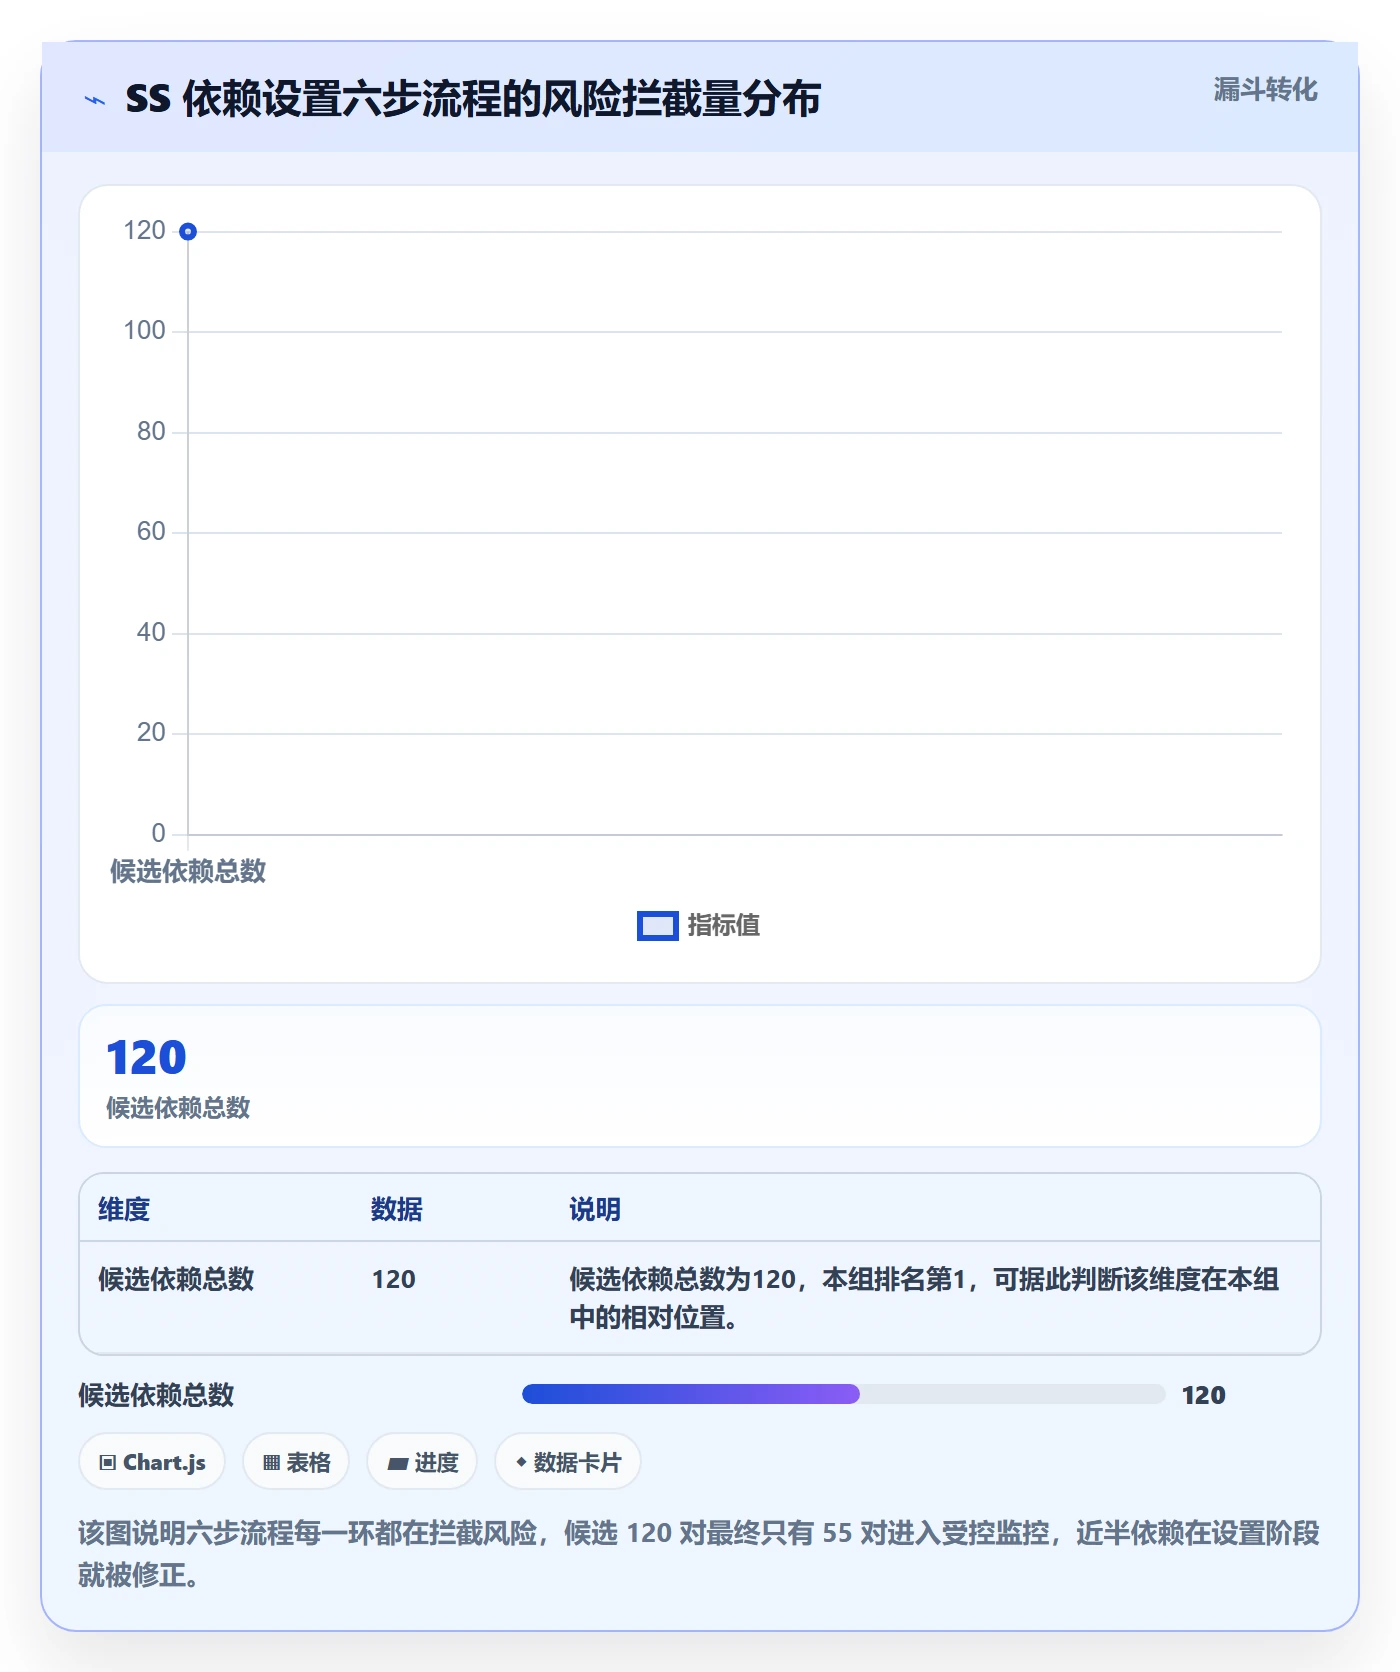Viewport: 1400px width, 1672px height.
Task: Click the Chart.js chip
Action: pos(152,1462)
